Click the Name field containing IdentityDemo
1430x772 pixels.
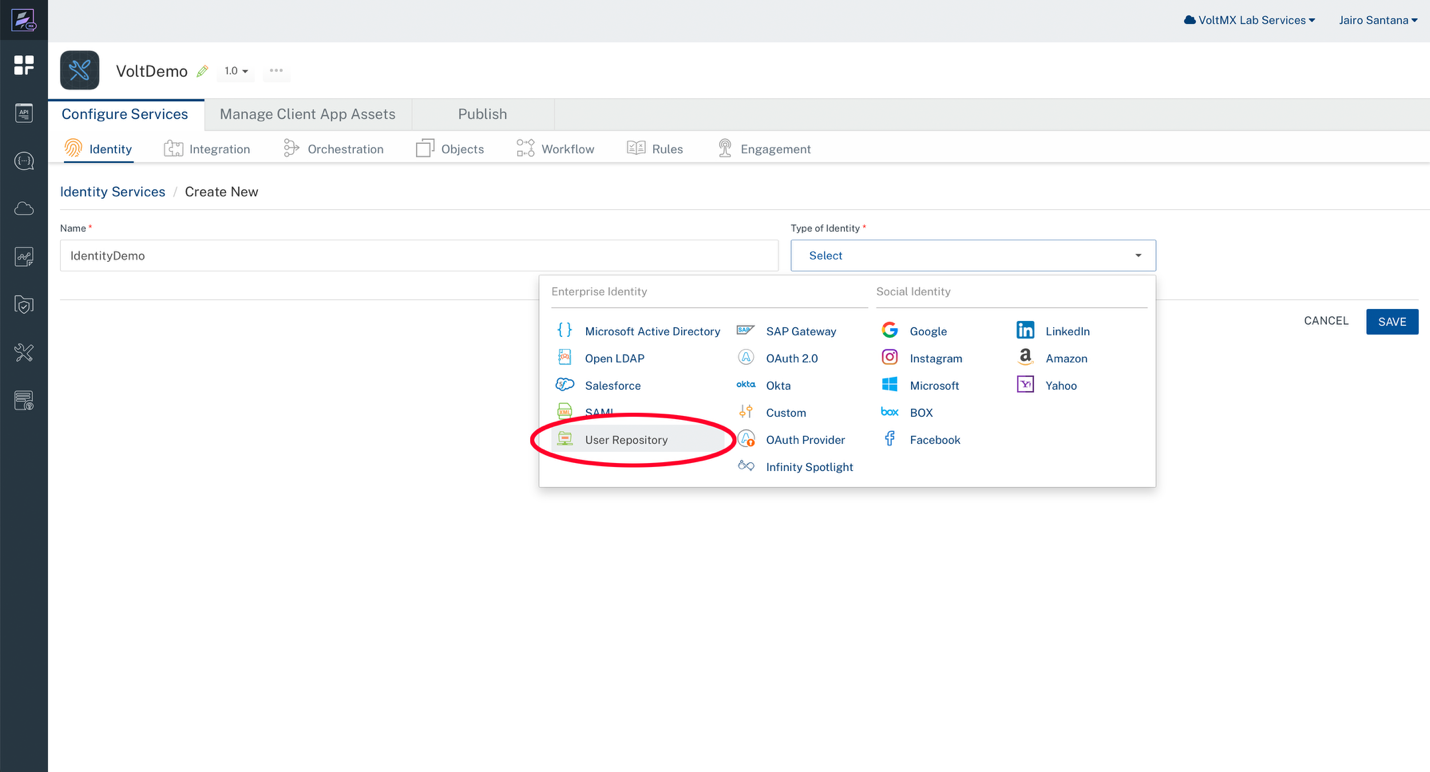tap(419, 255)
